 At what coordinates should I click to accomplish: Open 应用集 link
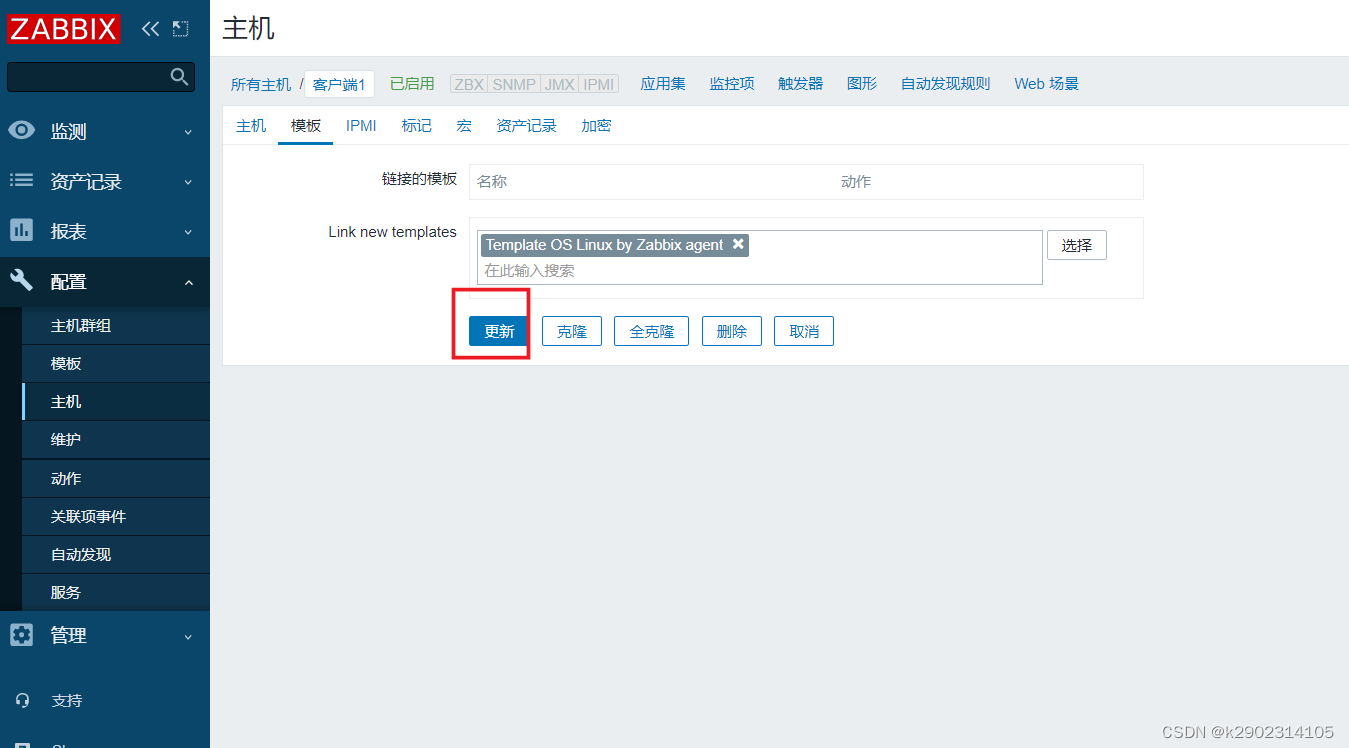point(663,84)
